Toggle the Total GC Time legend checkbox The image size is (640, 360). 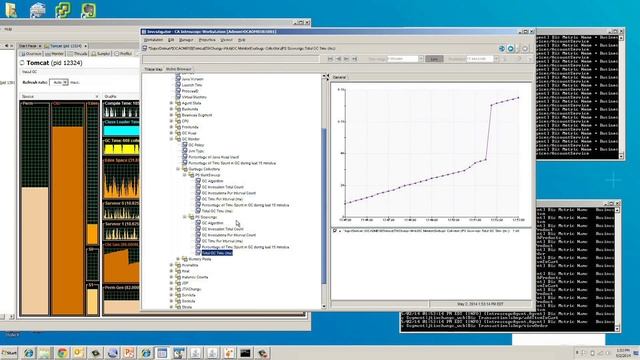pyautogui.click(x=335, y=231)
